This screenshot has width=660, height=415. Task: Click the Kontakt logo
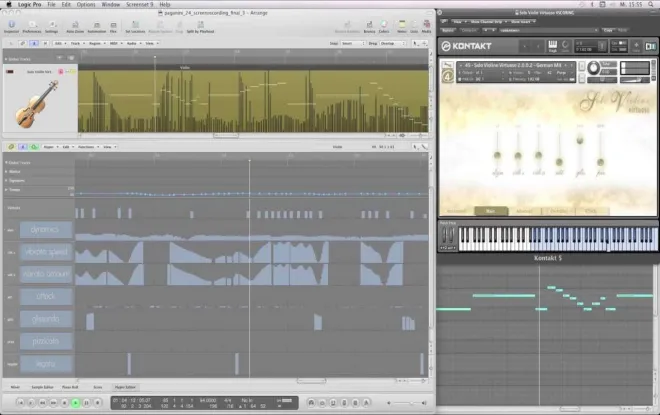(466, 46)
